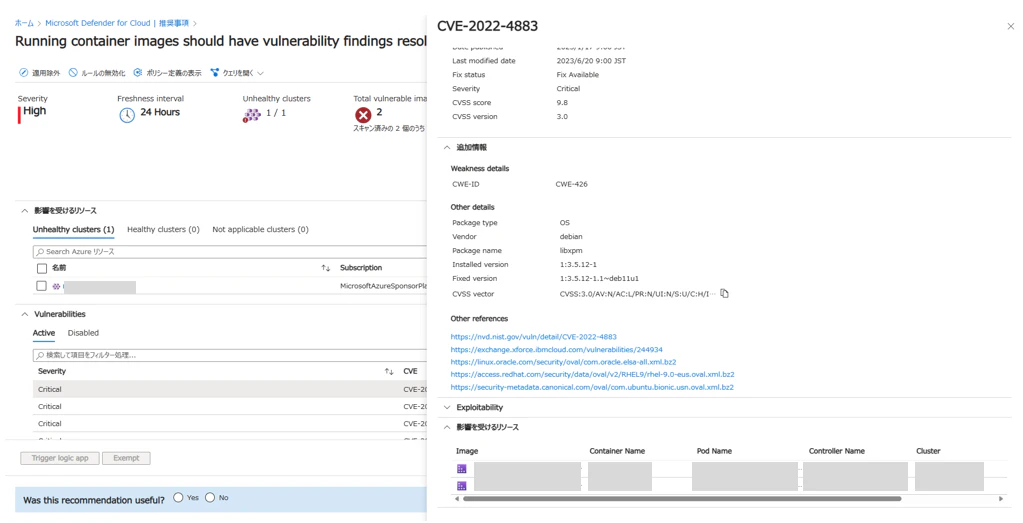Collapse the 追加情報 section
1023x523 pixels.
447,147
